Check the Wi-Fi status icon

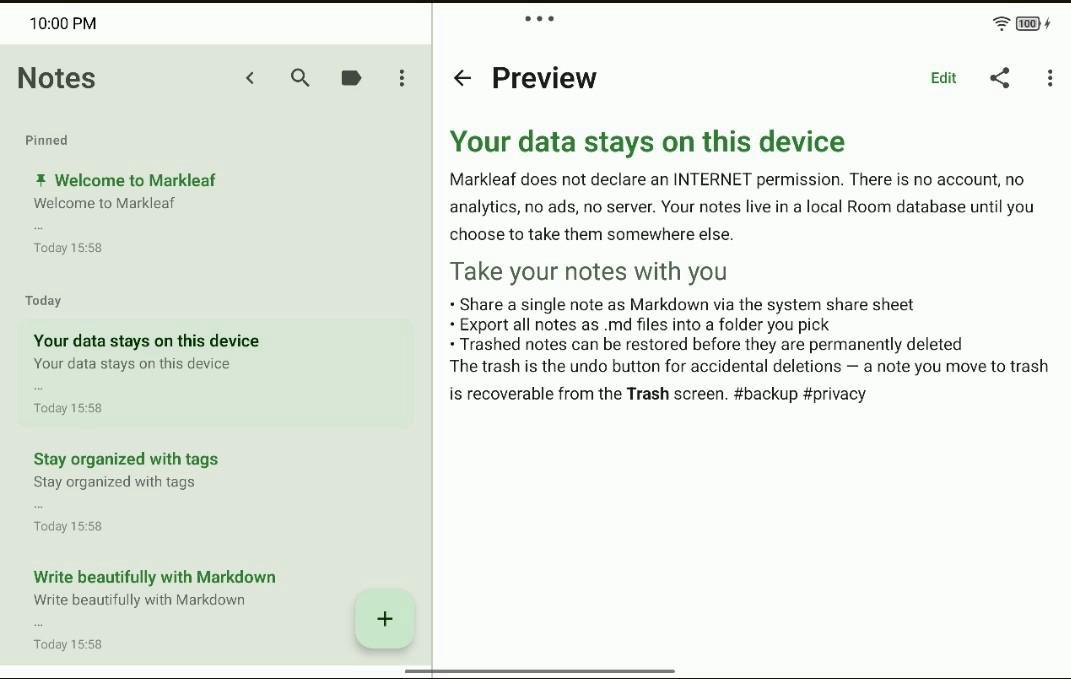pos(1001,24)
